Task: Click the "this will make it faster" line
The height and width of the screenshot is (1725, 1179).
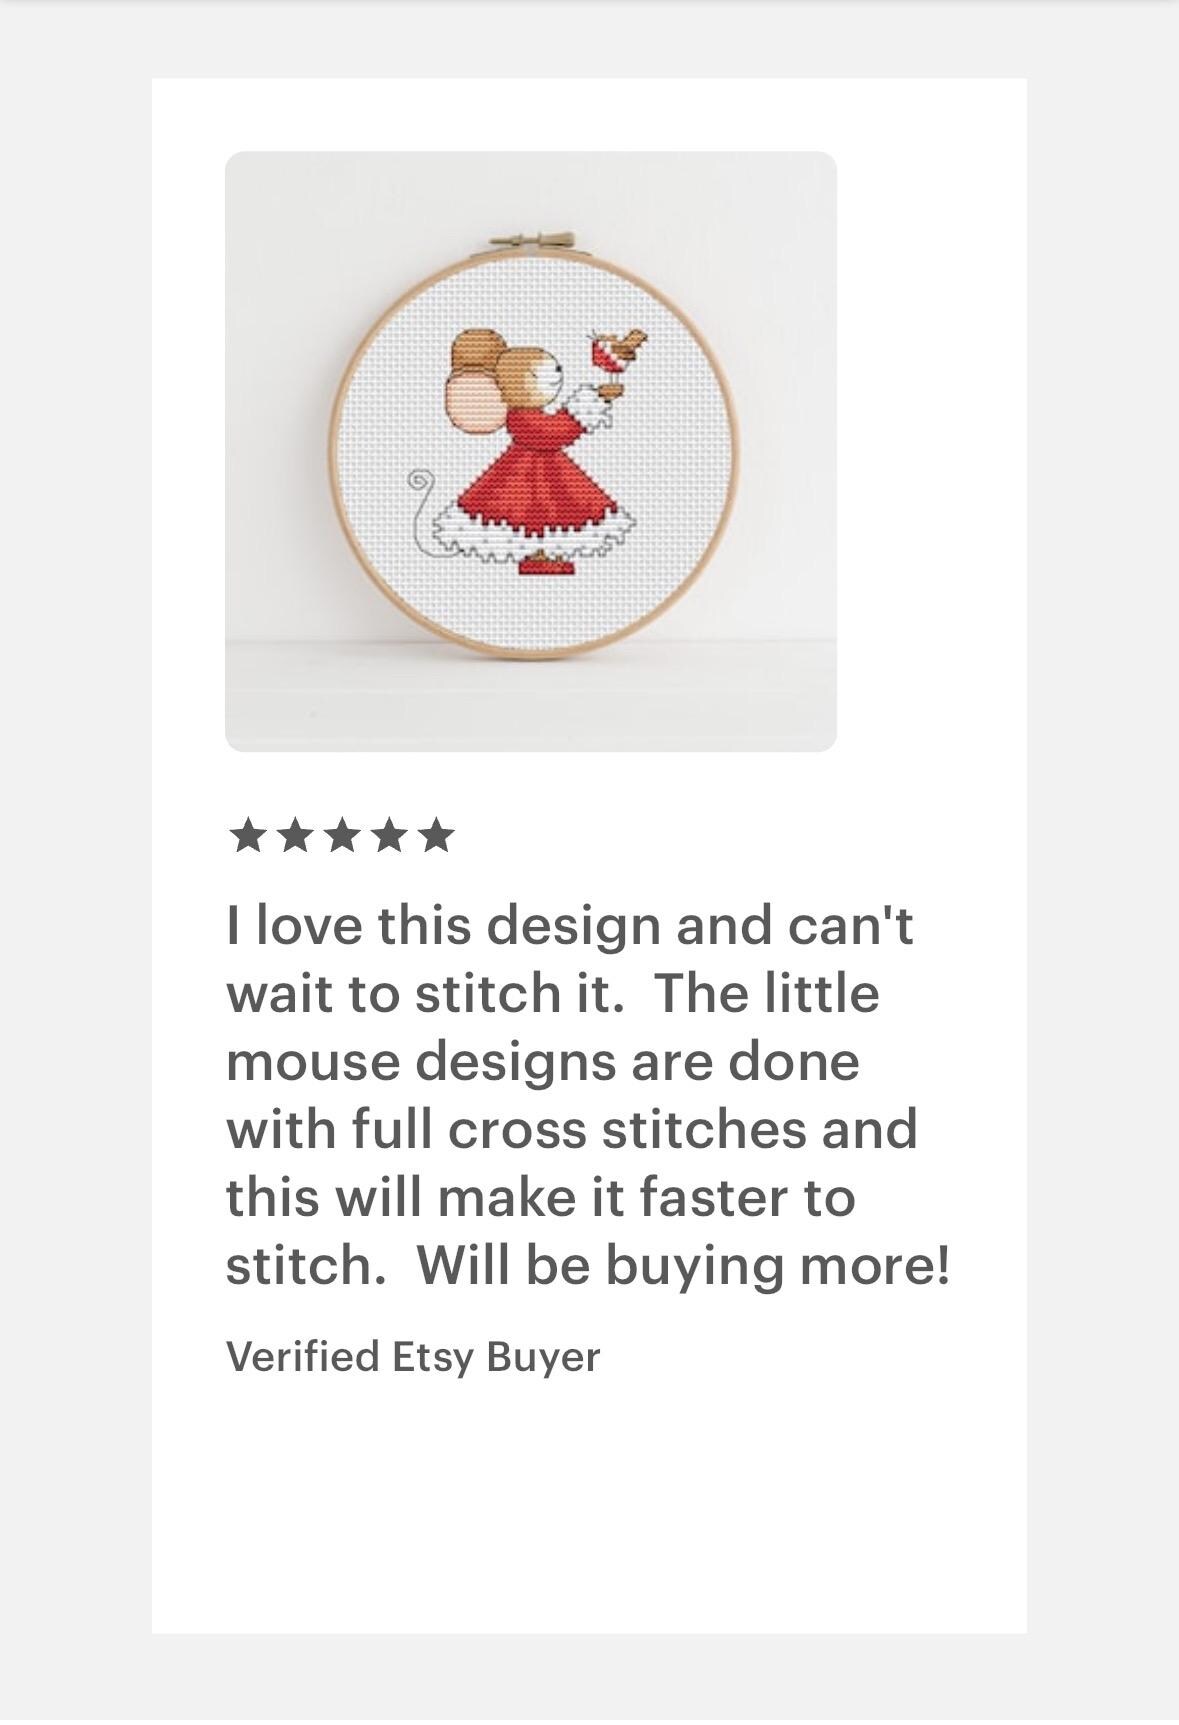Action: click(541, 1196)
